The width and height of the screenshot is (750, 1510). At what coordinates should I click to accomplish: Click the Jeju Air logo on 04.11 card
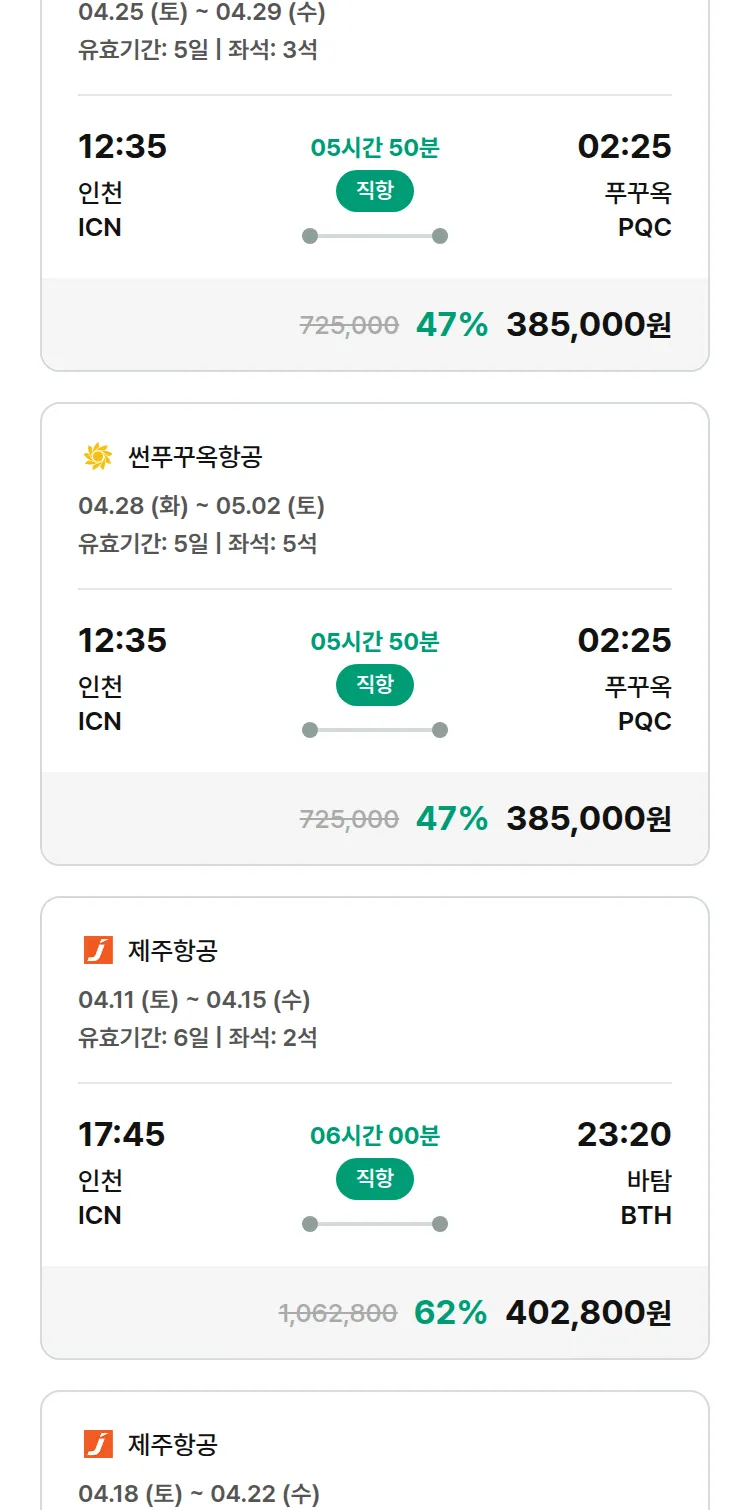coord(98,950)
